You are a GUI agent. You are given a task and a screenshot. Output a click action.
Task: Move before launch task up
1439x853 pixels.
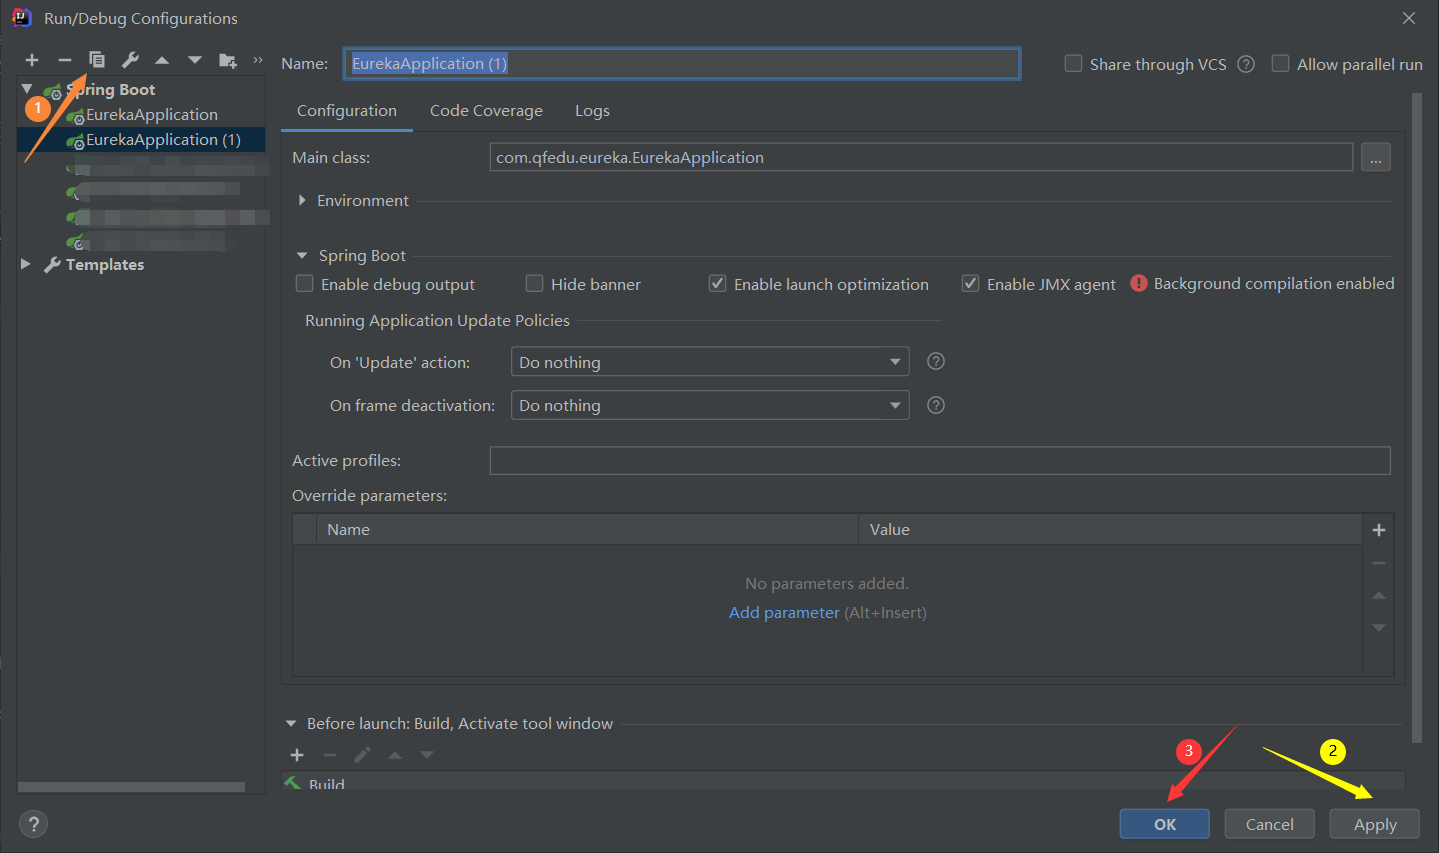coord(395,755)
